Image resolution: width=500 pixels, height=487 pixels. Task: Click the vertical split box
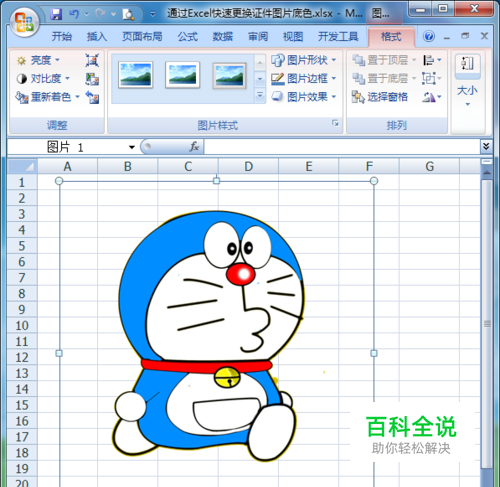(x=487, y=162)
